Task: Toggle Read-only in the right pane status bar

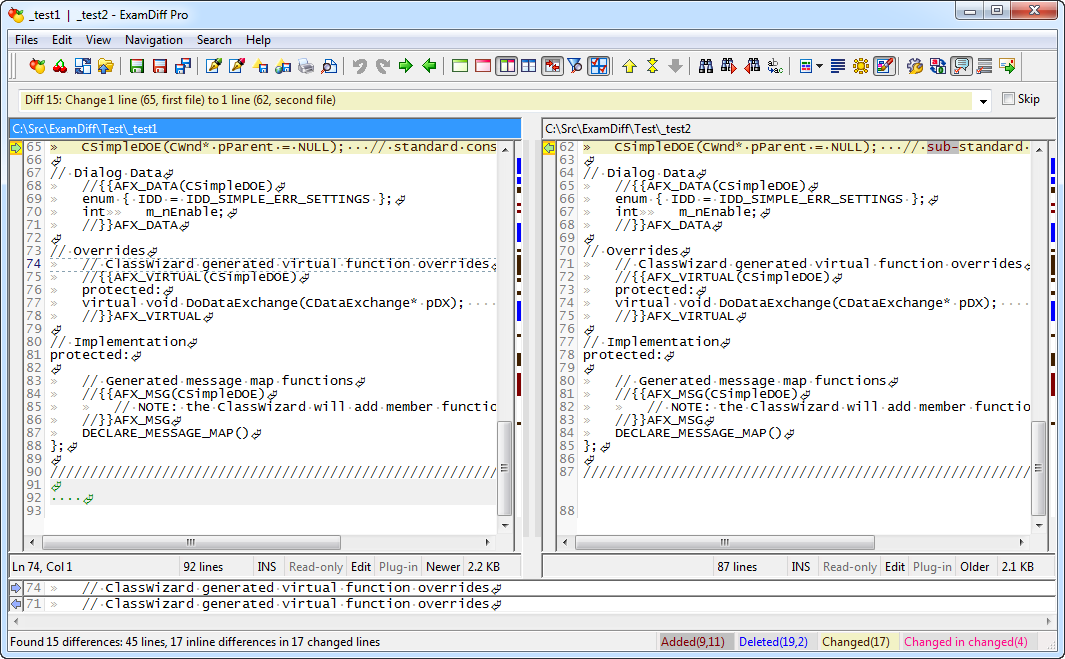Action: (850, 567)
